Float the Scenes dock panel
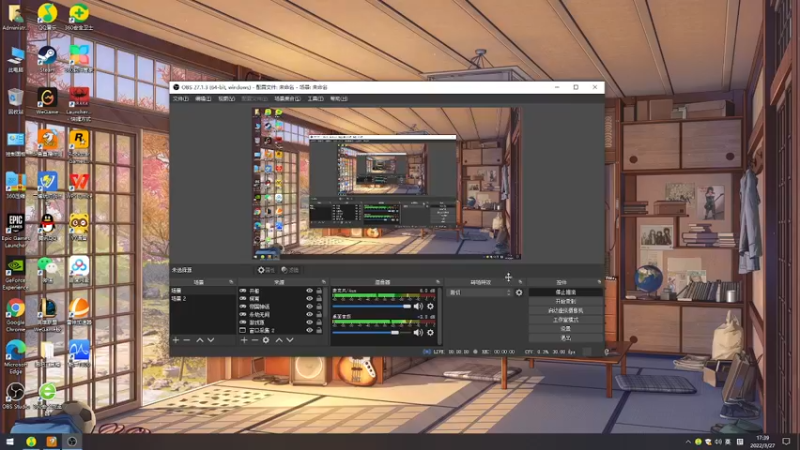Image resolution: width=800 pixels, height=450 pixels. coord(231,282)
